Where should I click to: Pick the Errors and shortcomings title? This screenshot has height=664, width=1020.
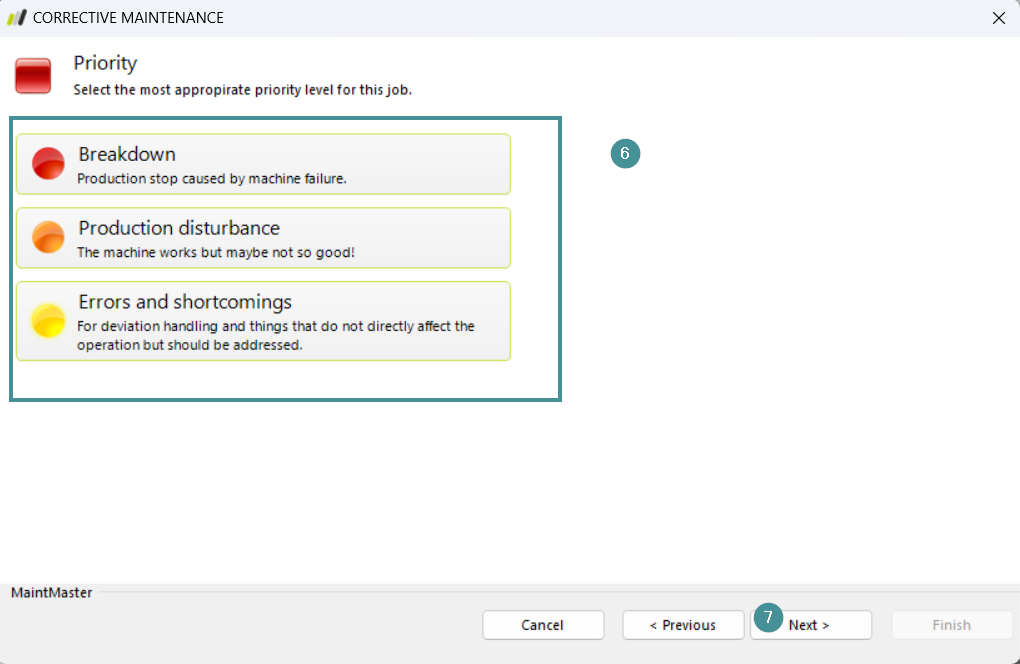tap(185, 302)
